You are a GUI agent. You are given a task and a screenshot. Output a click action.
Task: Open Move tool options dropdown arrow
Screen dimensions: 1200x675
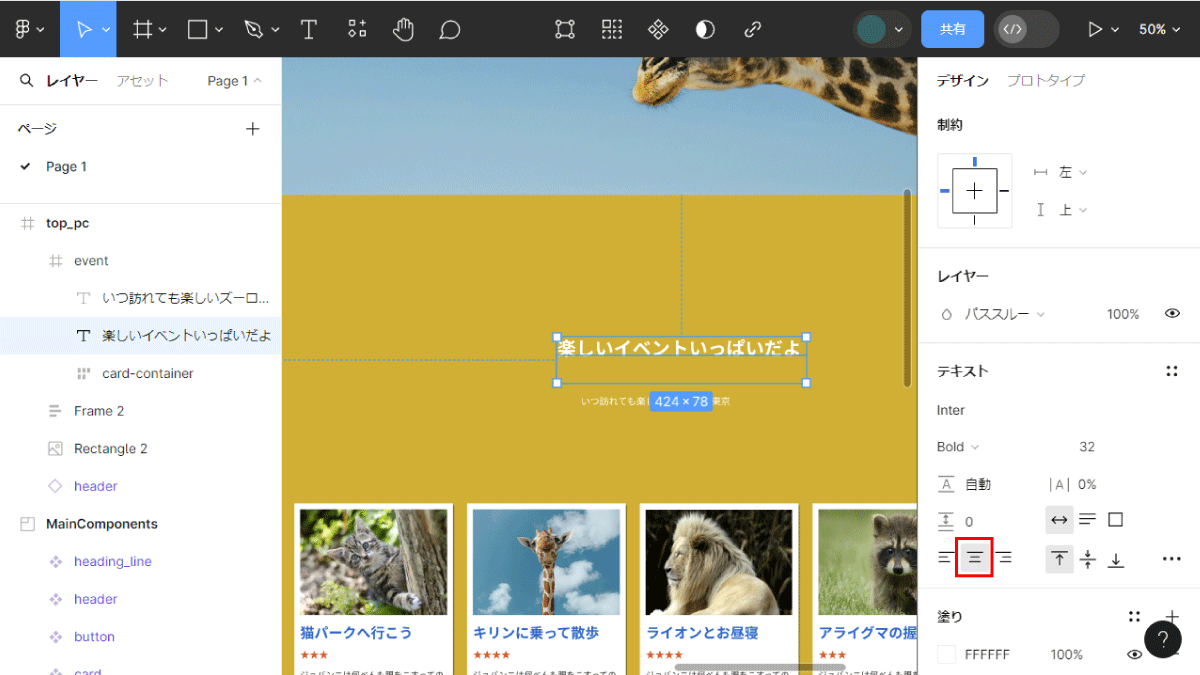[x=105, y=30]
